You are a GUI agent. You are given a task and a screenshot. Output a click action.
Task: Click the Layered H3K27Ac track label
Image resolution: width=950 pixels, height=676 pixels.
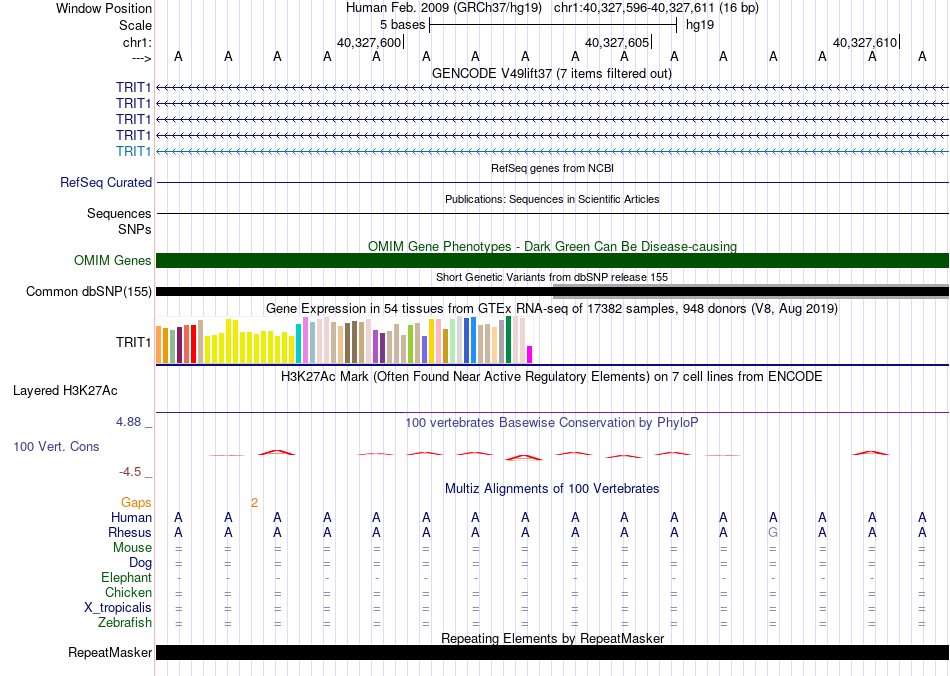point(65,390)
